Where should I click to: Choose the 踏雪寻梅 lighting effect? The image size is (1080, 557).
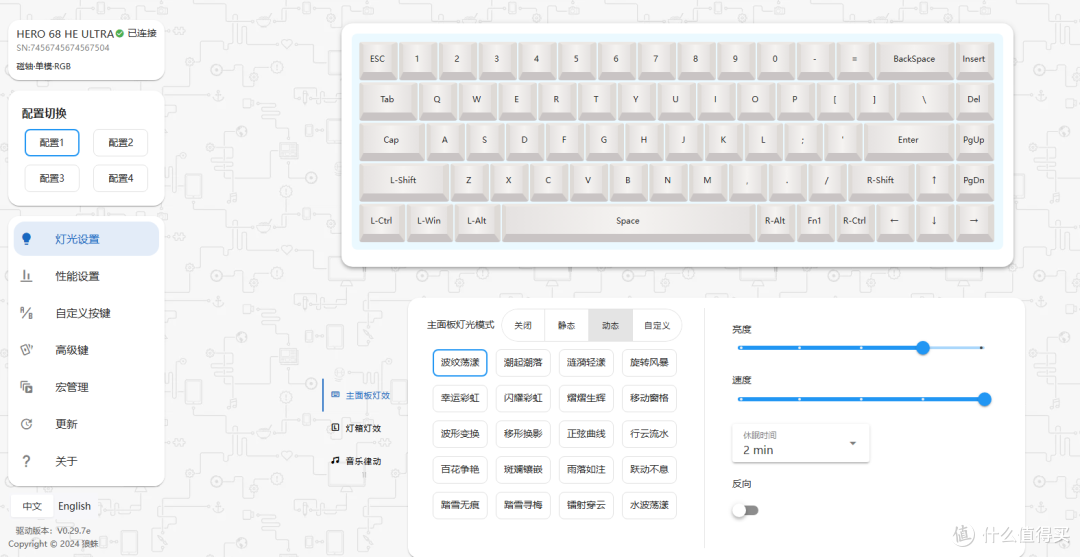tap(523, 505)
